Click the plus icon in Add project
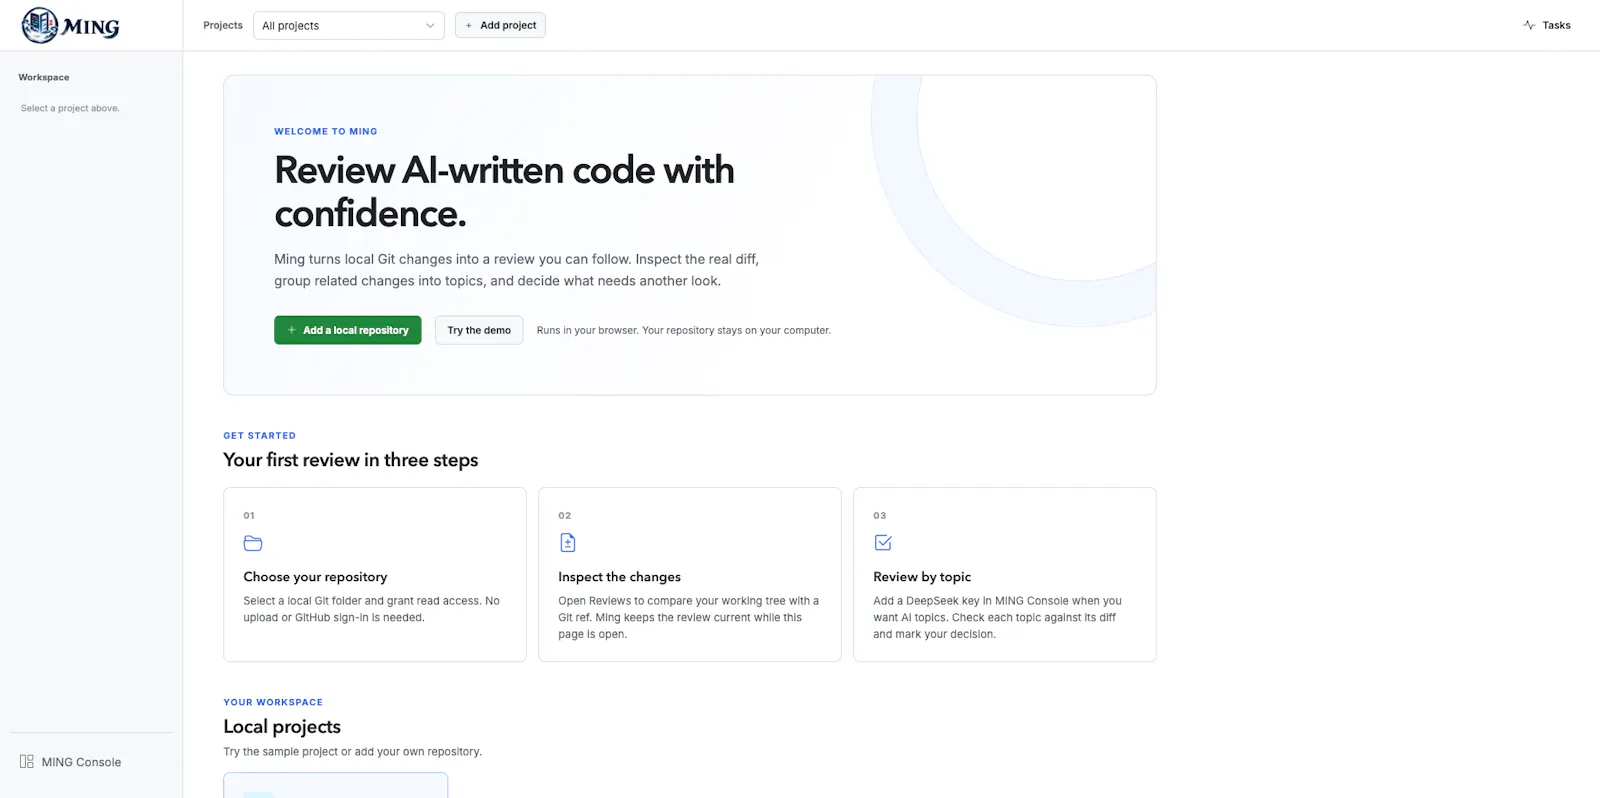1600x798 pixels. (x=469, y=26)
